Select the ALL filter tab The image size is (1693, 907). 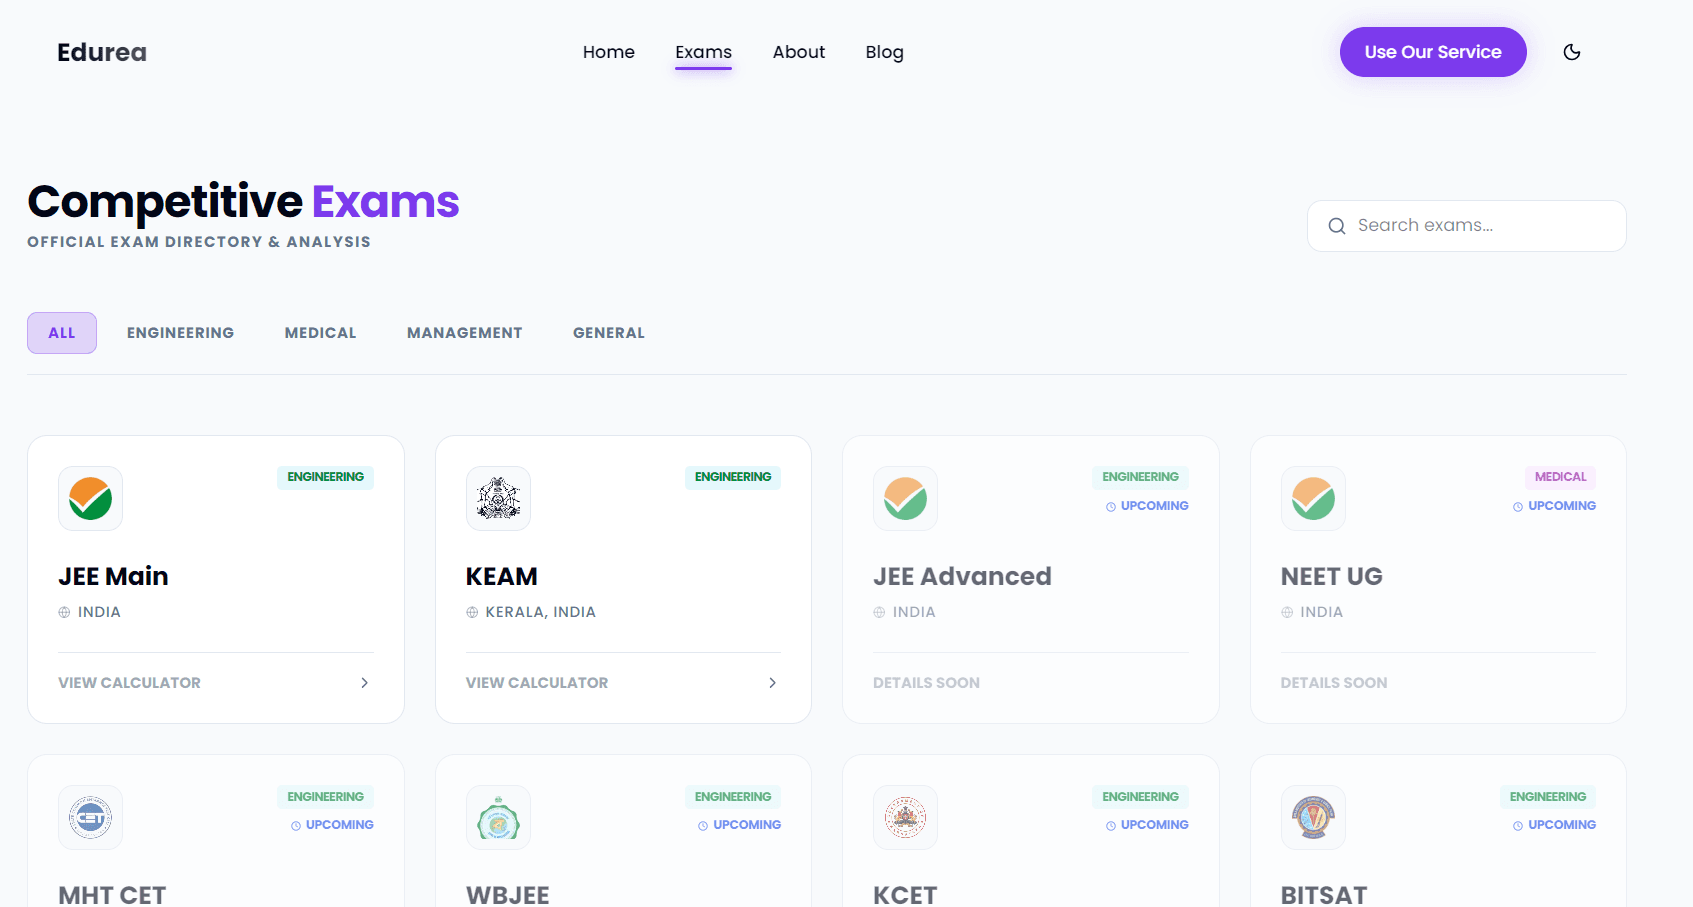[x=62, y=333]
